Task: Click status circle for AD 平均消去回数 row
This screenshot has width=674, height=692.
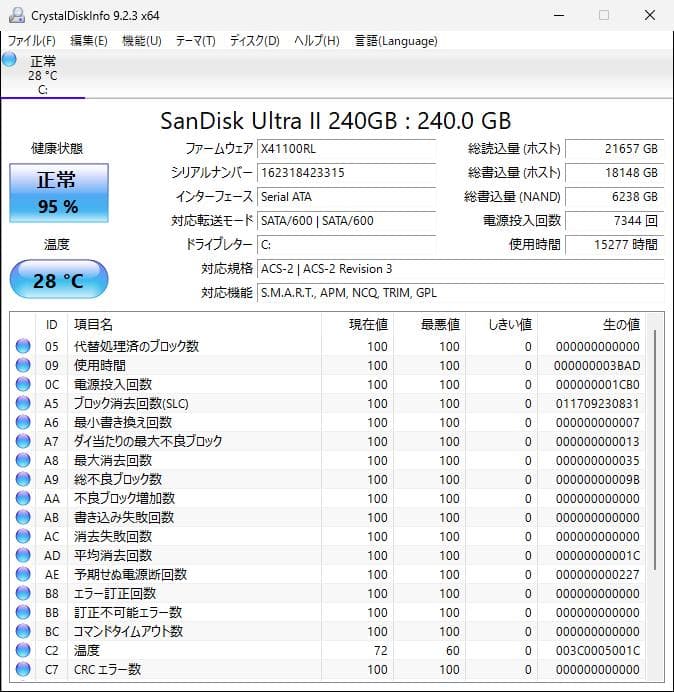Action: pyautogui.click(x=23, y=555)
